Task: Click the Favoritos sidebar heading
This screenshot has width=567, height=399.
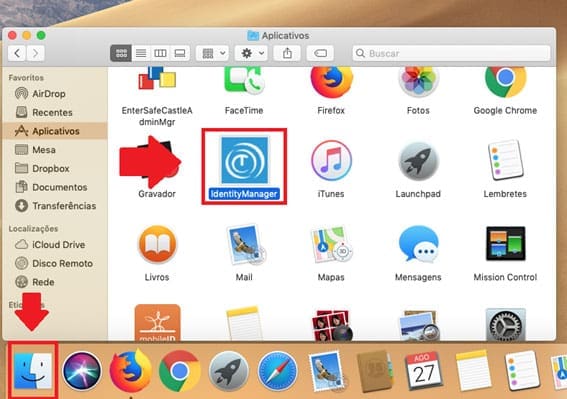Action: point(26,78)
